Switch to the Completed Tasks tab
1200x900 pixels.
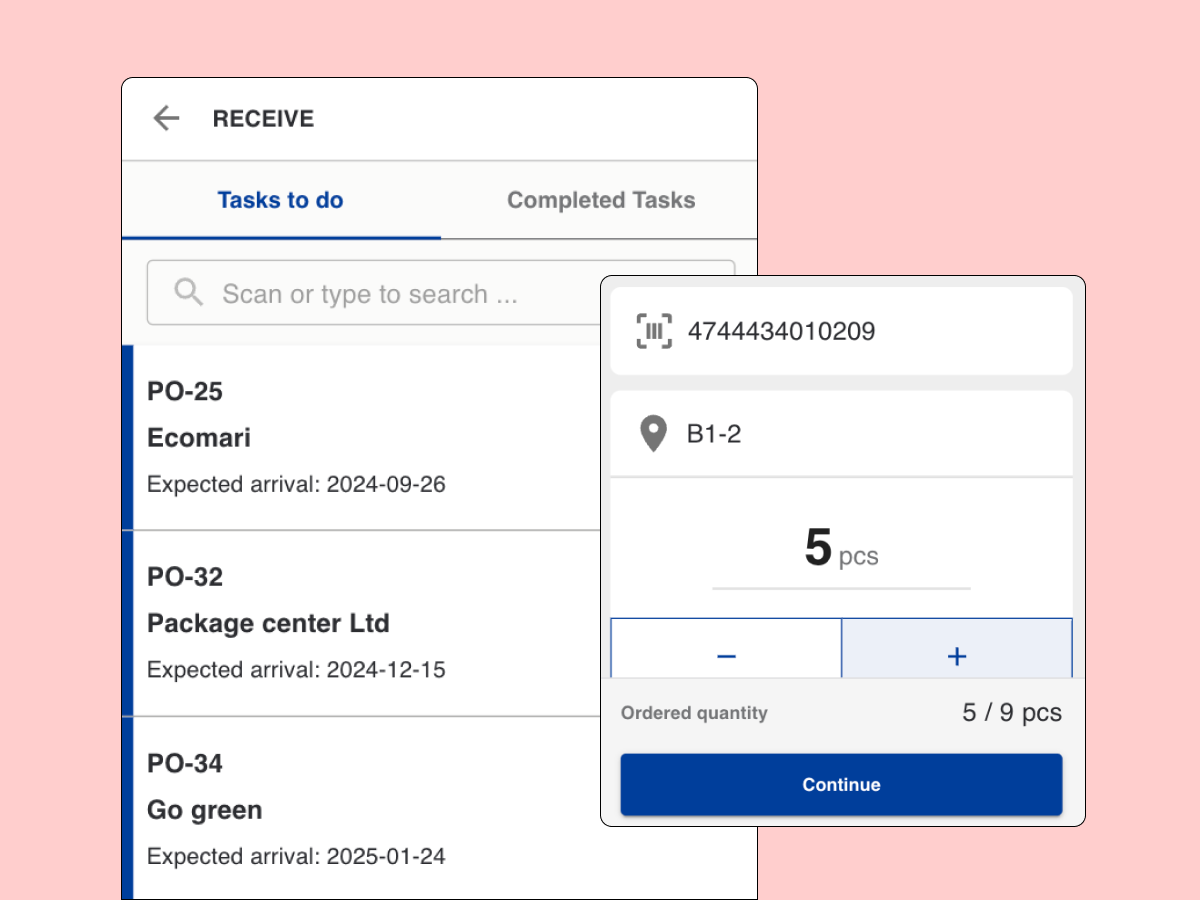tap(600, 200)
